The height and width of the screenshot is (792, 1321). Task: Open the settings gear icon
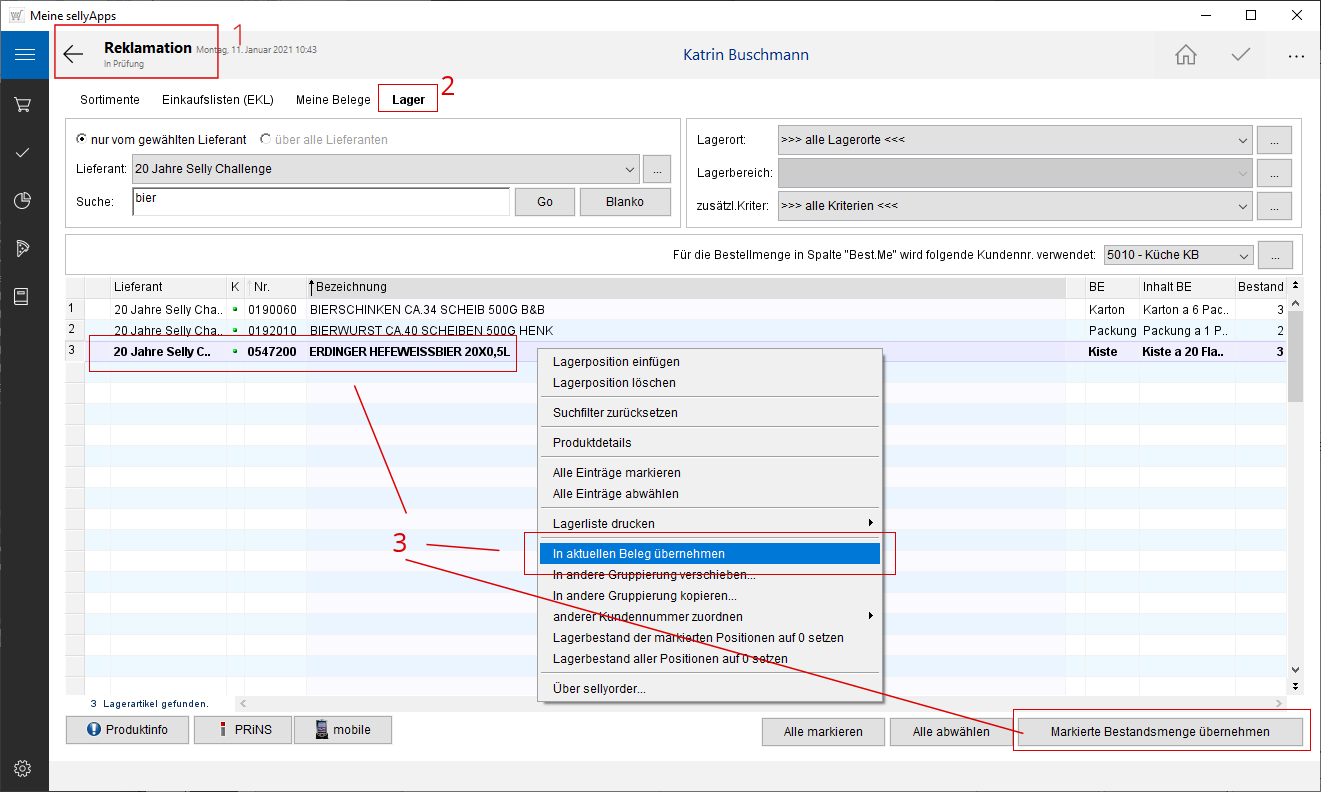coord(24,768)
